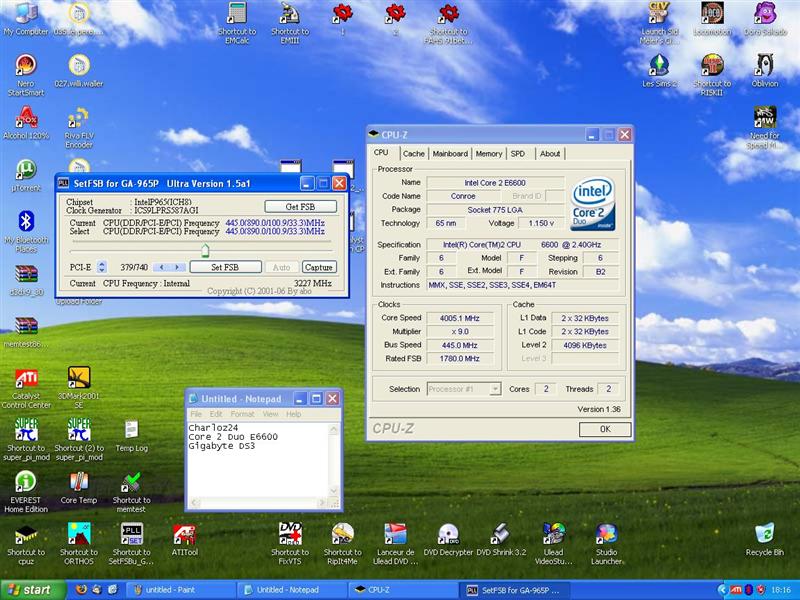Open Shortcut to memtest icon

(x=131, y=492)
